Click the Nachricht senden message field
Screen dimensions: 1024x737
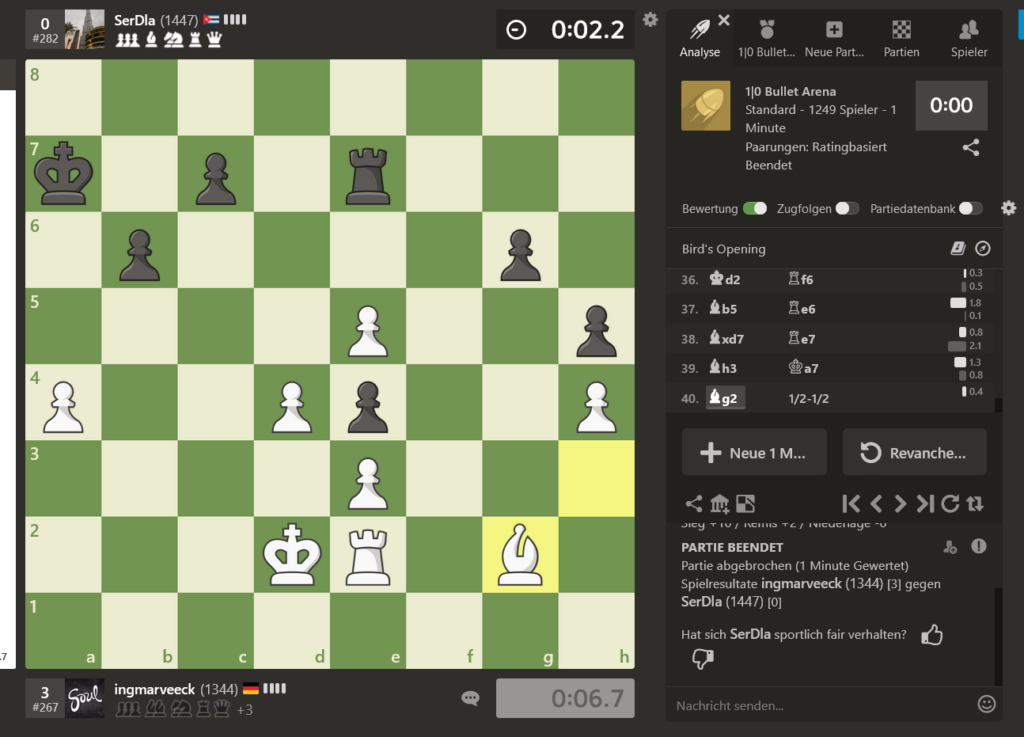point(820,705)
